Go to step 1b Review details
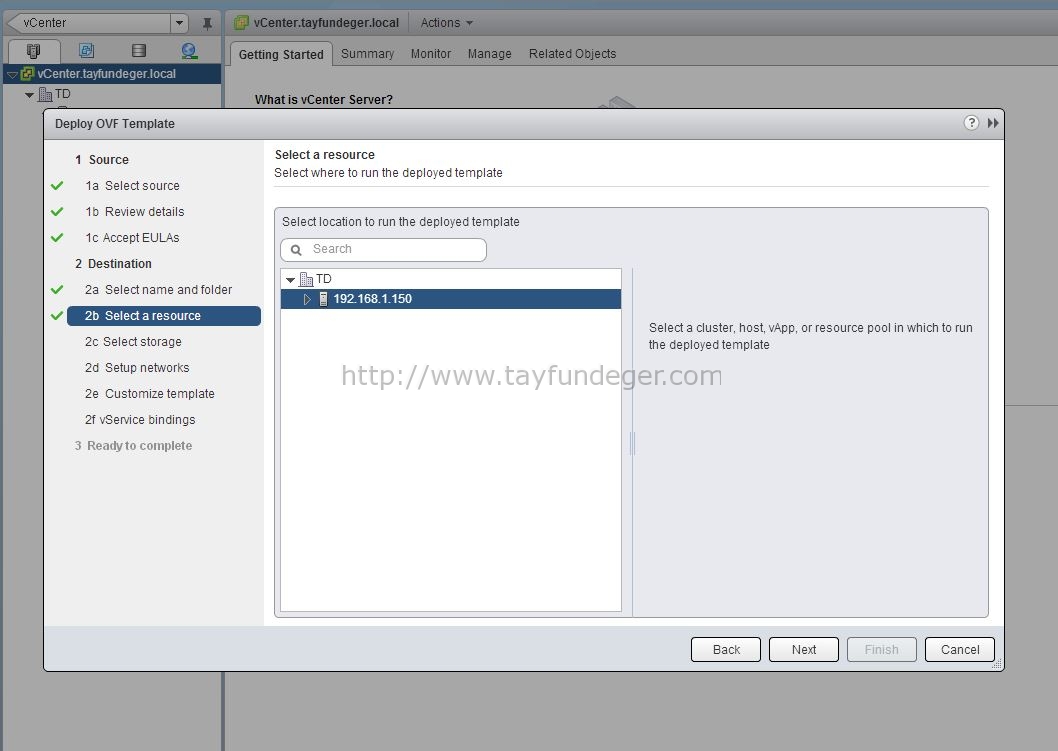The image size is (1058, 751). 134,212
